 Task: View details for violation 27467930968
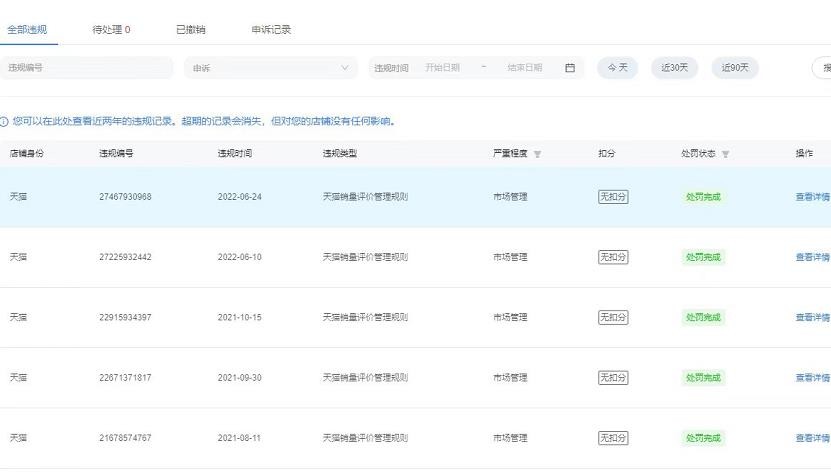coord(812,197)
